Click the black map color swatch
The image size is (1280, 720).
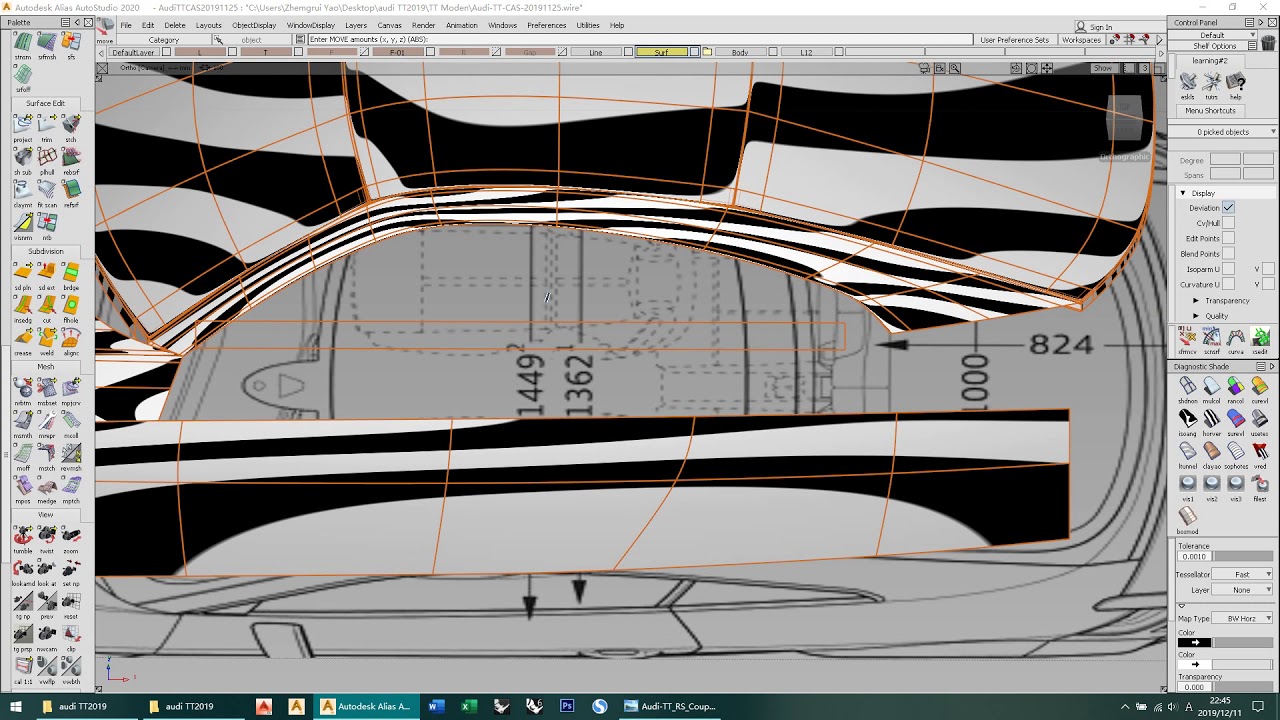[x=1195, y=642]
